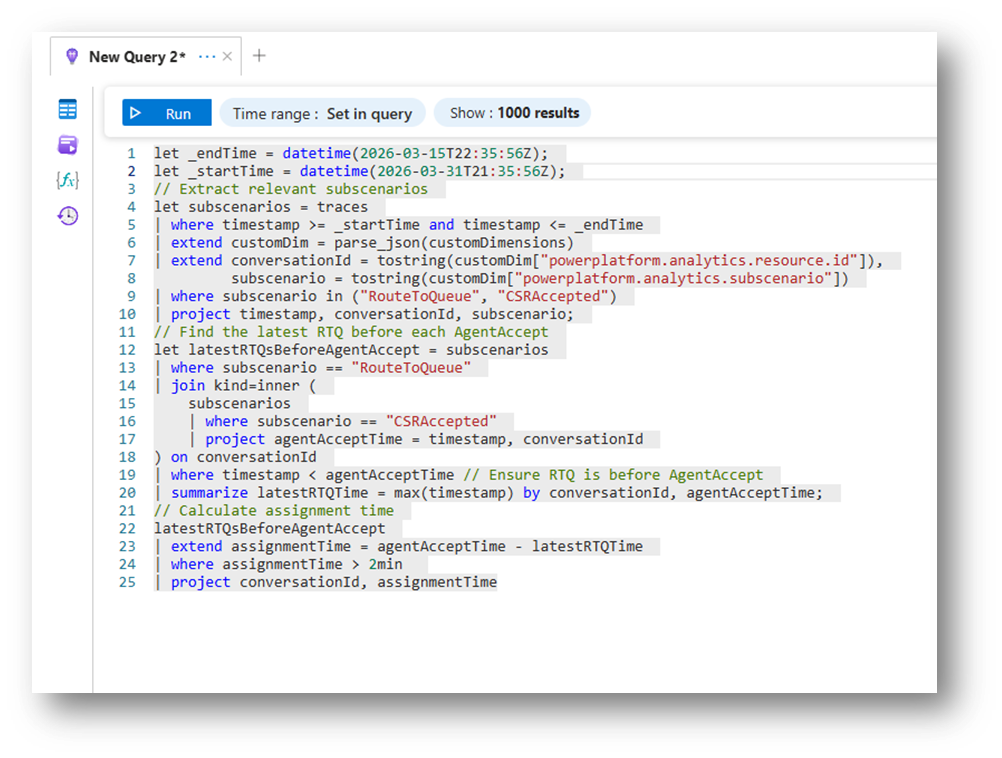Open the Query history clock icon
Screen dimensions: 1002x758
pyautogui.click(x=67, y=216)
